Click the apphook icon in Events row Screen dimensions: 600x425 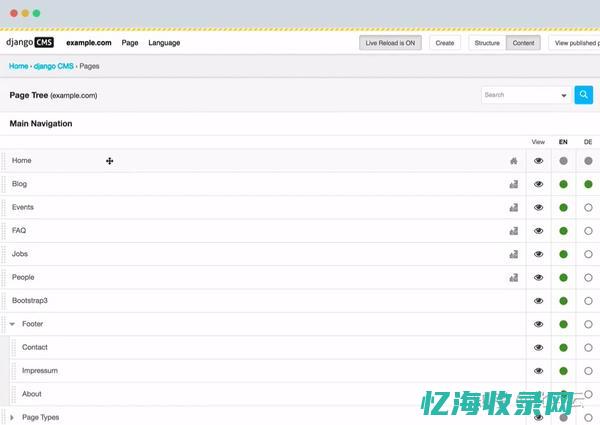click(x=514, y=207)
